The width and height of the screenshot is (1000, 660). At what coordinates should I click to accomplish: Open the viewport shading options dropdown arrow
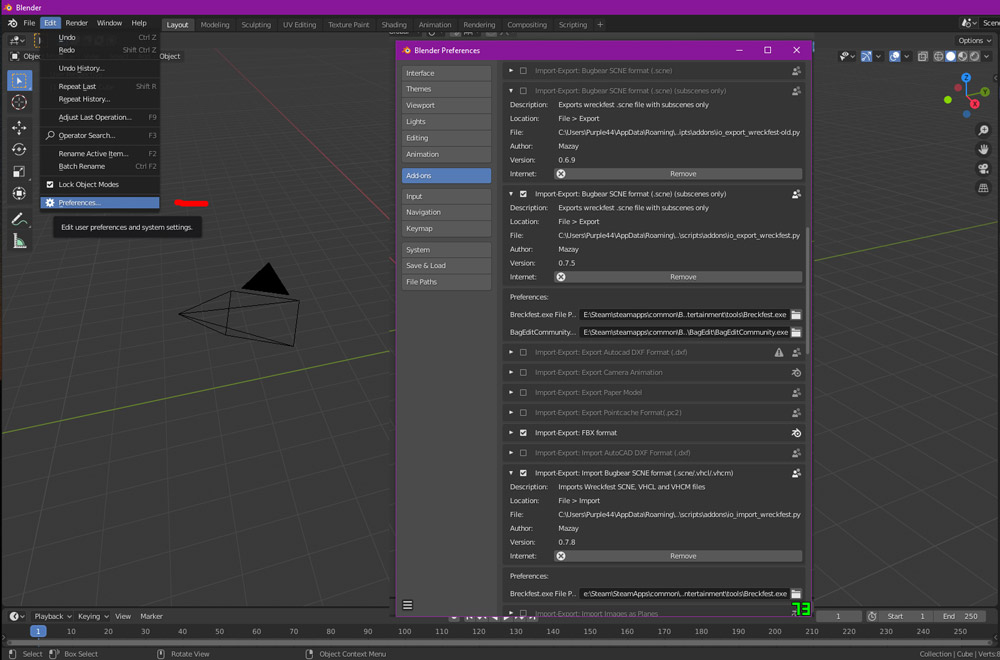click(x=987, y=56)
